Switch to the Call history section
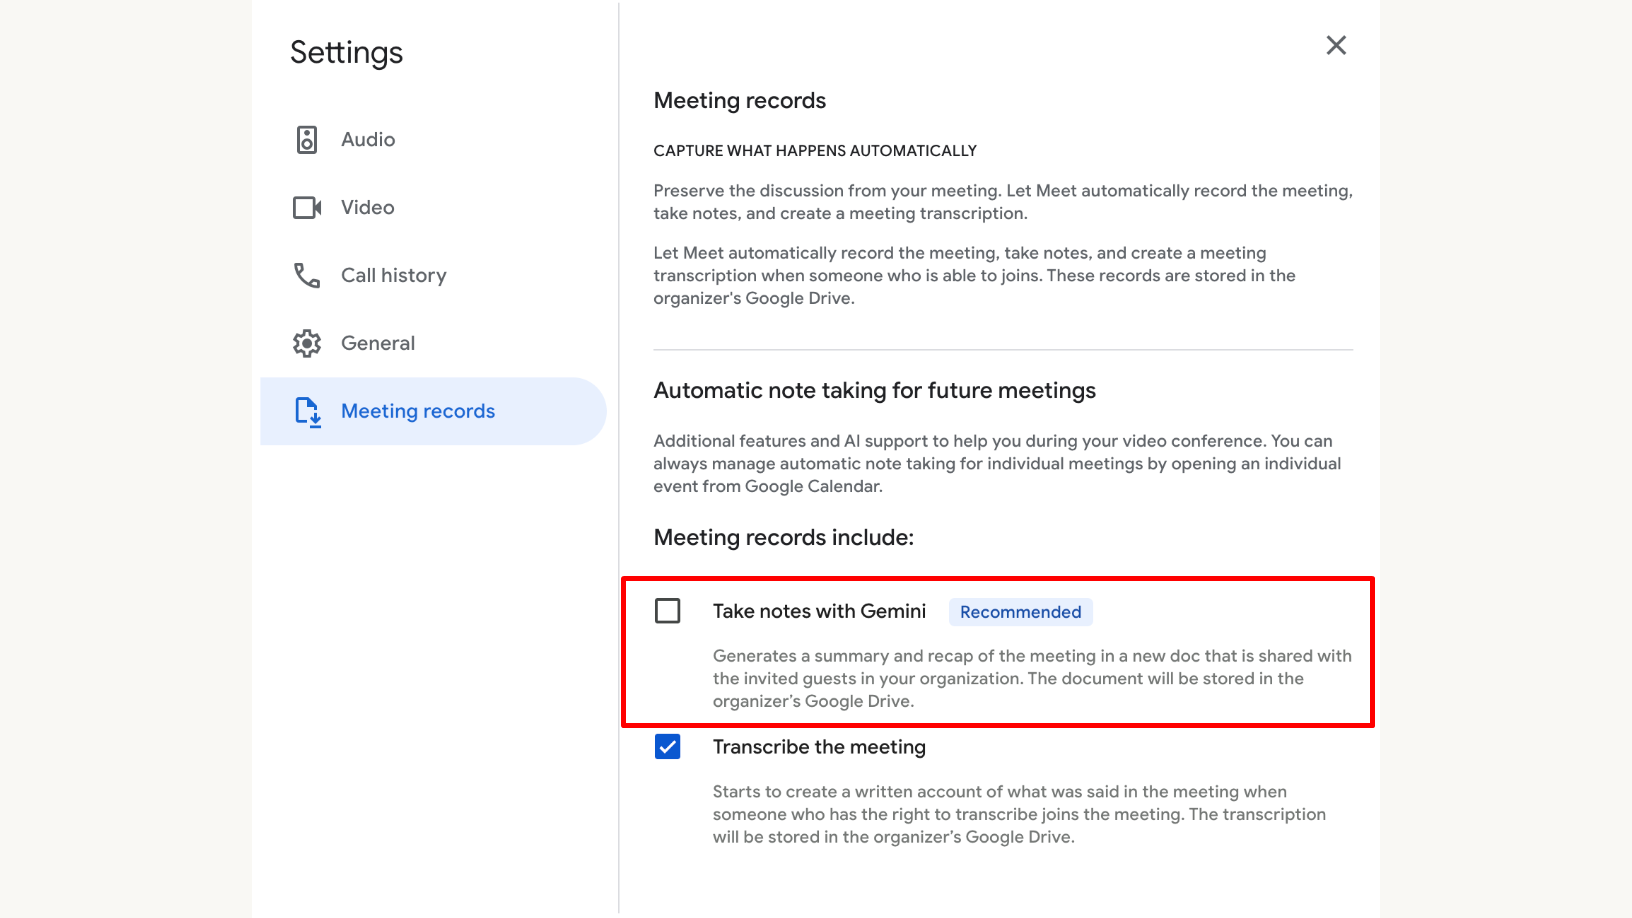 393,275
